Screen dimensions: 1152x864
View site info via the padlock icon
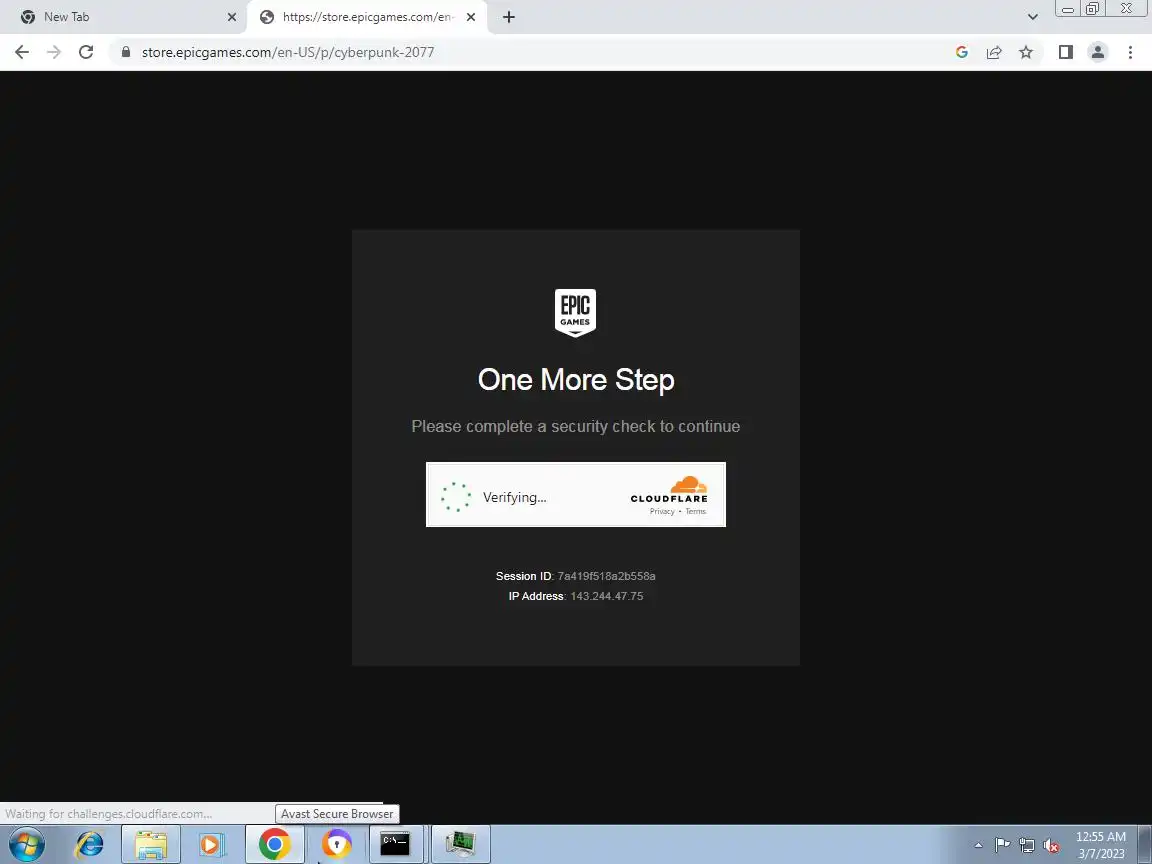[x=126, y=52]
